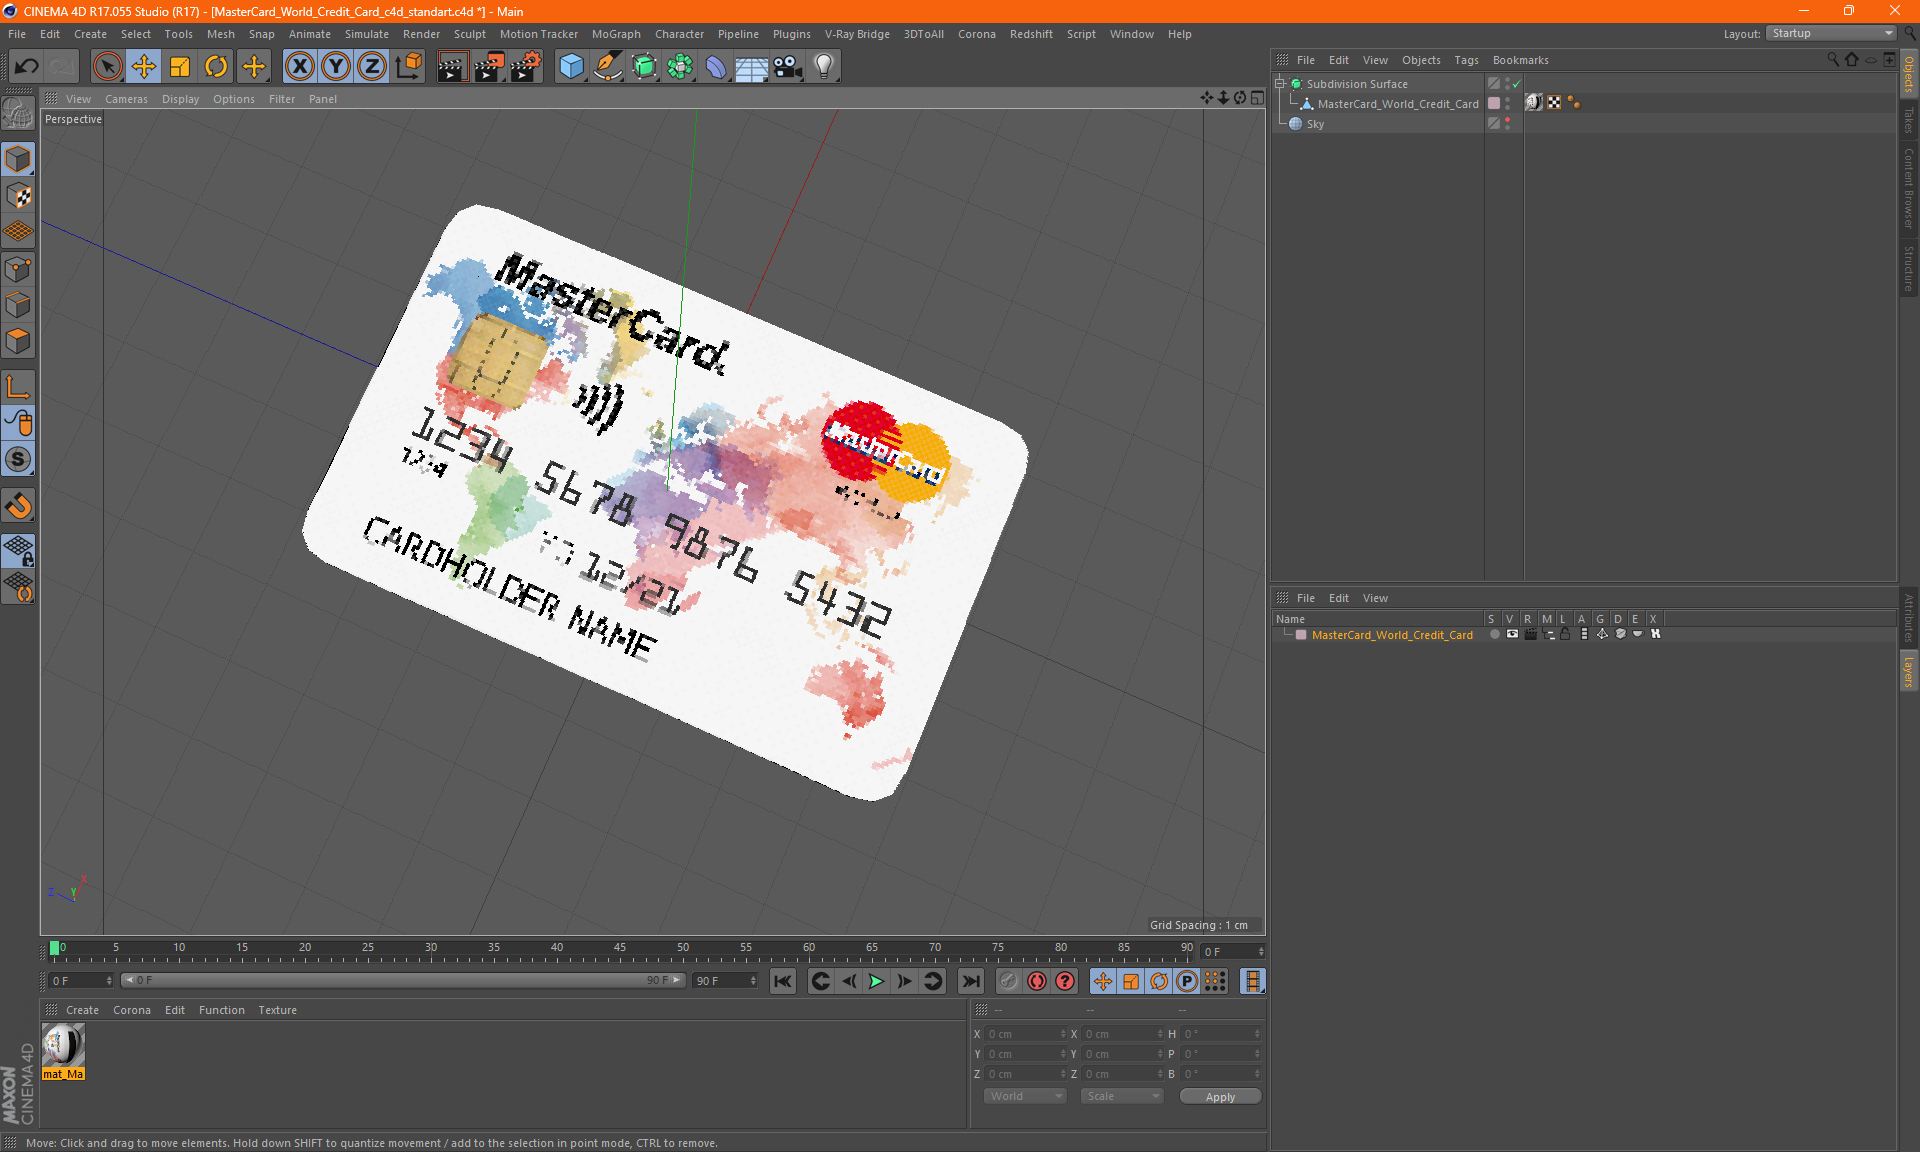The height and width of the screenshot is (1152, 1920).
Task: Activate the Move tool
Action: pos(144,67)
